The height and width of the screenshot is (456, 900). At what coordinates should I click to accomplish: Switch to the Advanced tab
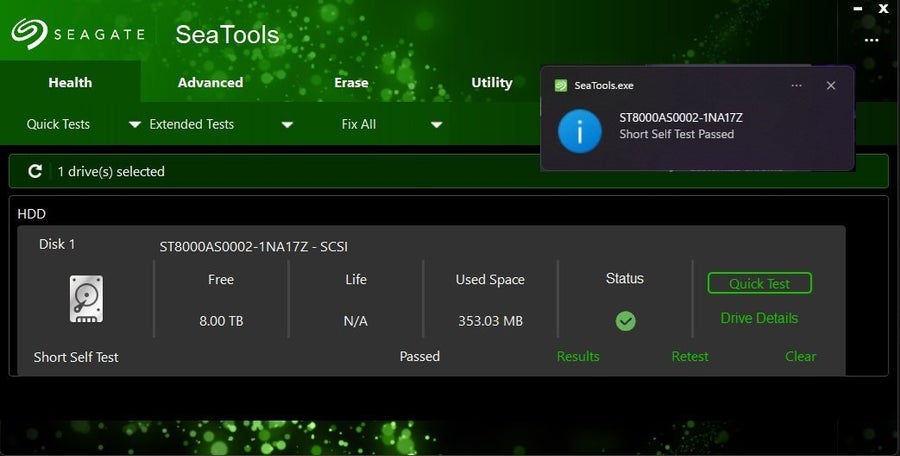click(210, 83)
